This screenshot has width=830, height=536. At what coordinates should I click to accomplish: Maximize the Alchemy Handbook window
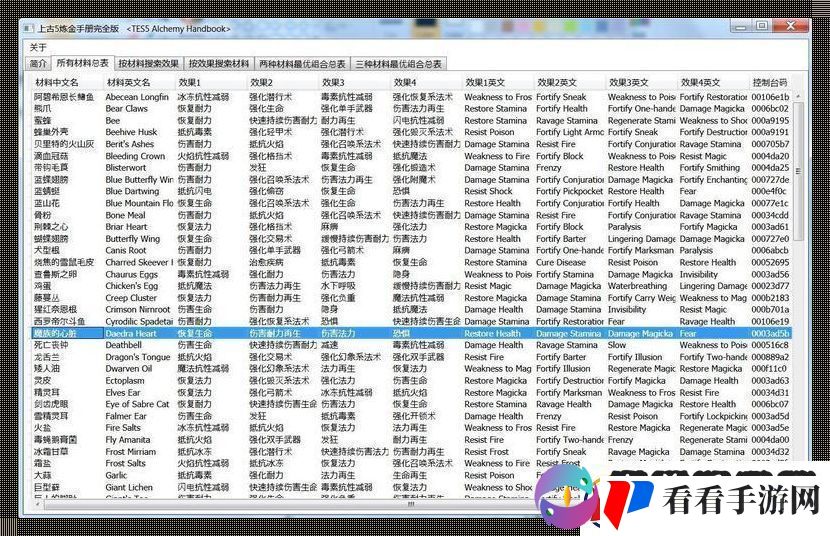tap(762, 26)
